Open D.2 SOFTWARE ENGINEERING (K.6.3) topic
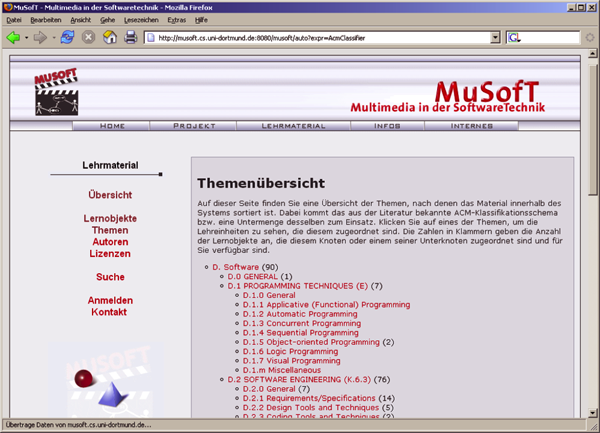Image resolution: width=600 pixels, height=433 pixels. coord(299,379)
